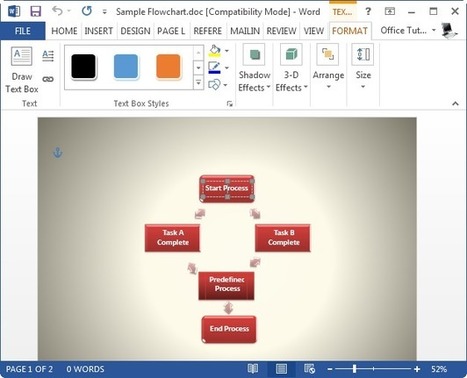Open the Text Box Styles dialog launcher
Screen dimensions: 467x378
point(229,104)
